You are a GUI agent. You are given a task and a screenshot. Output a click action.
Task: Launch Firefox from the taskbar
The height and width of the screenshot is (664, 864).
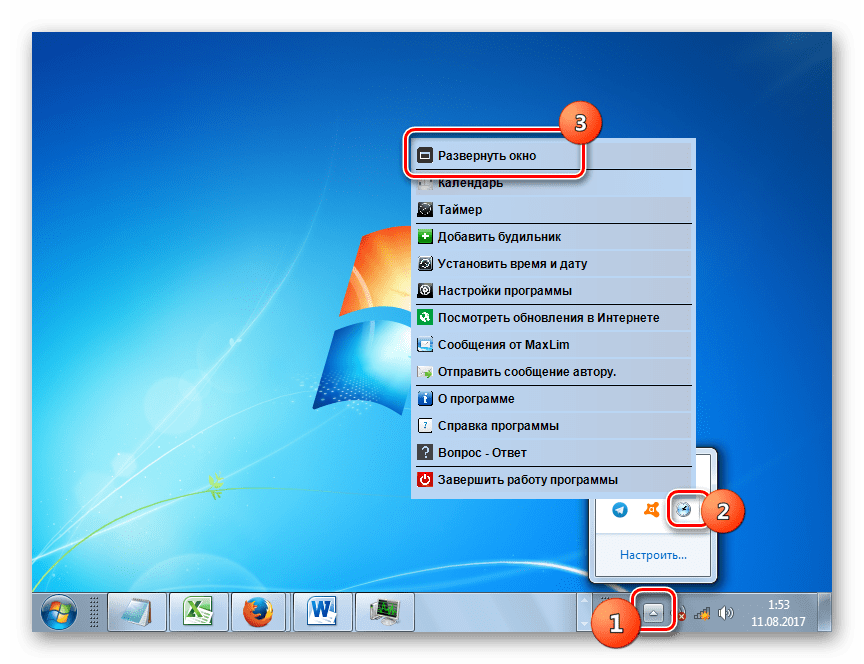(258, 612)
